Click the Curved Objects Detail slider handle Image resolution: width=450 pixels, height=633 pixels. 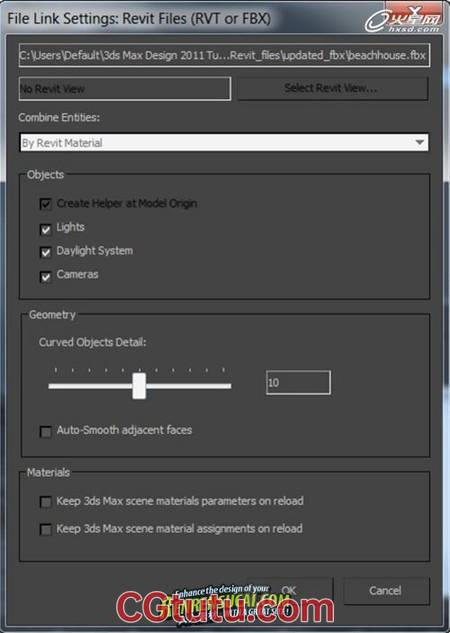139,386
